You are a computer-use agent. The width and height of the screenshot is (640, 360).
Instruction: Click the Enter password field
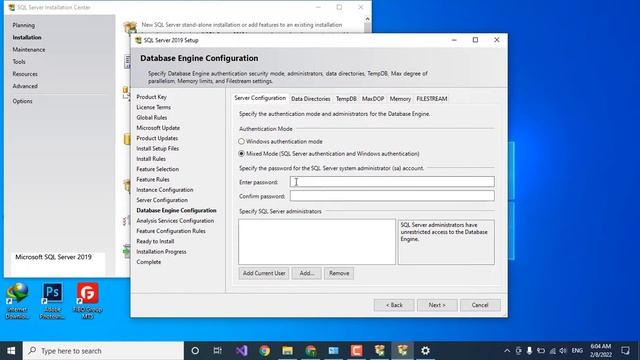(392, 182)
